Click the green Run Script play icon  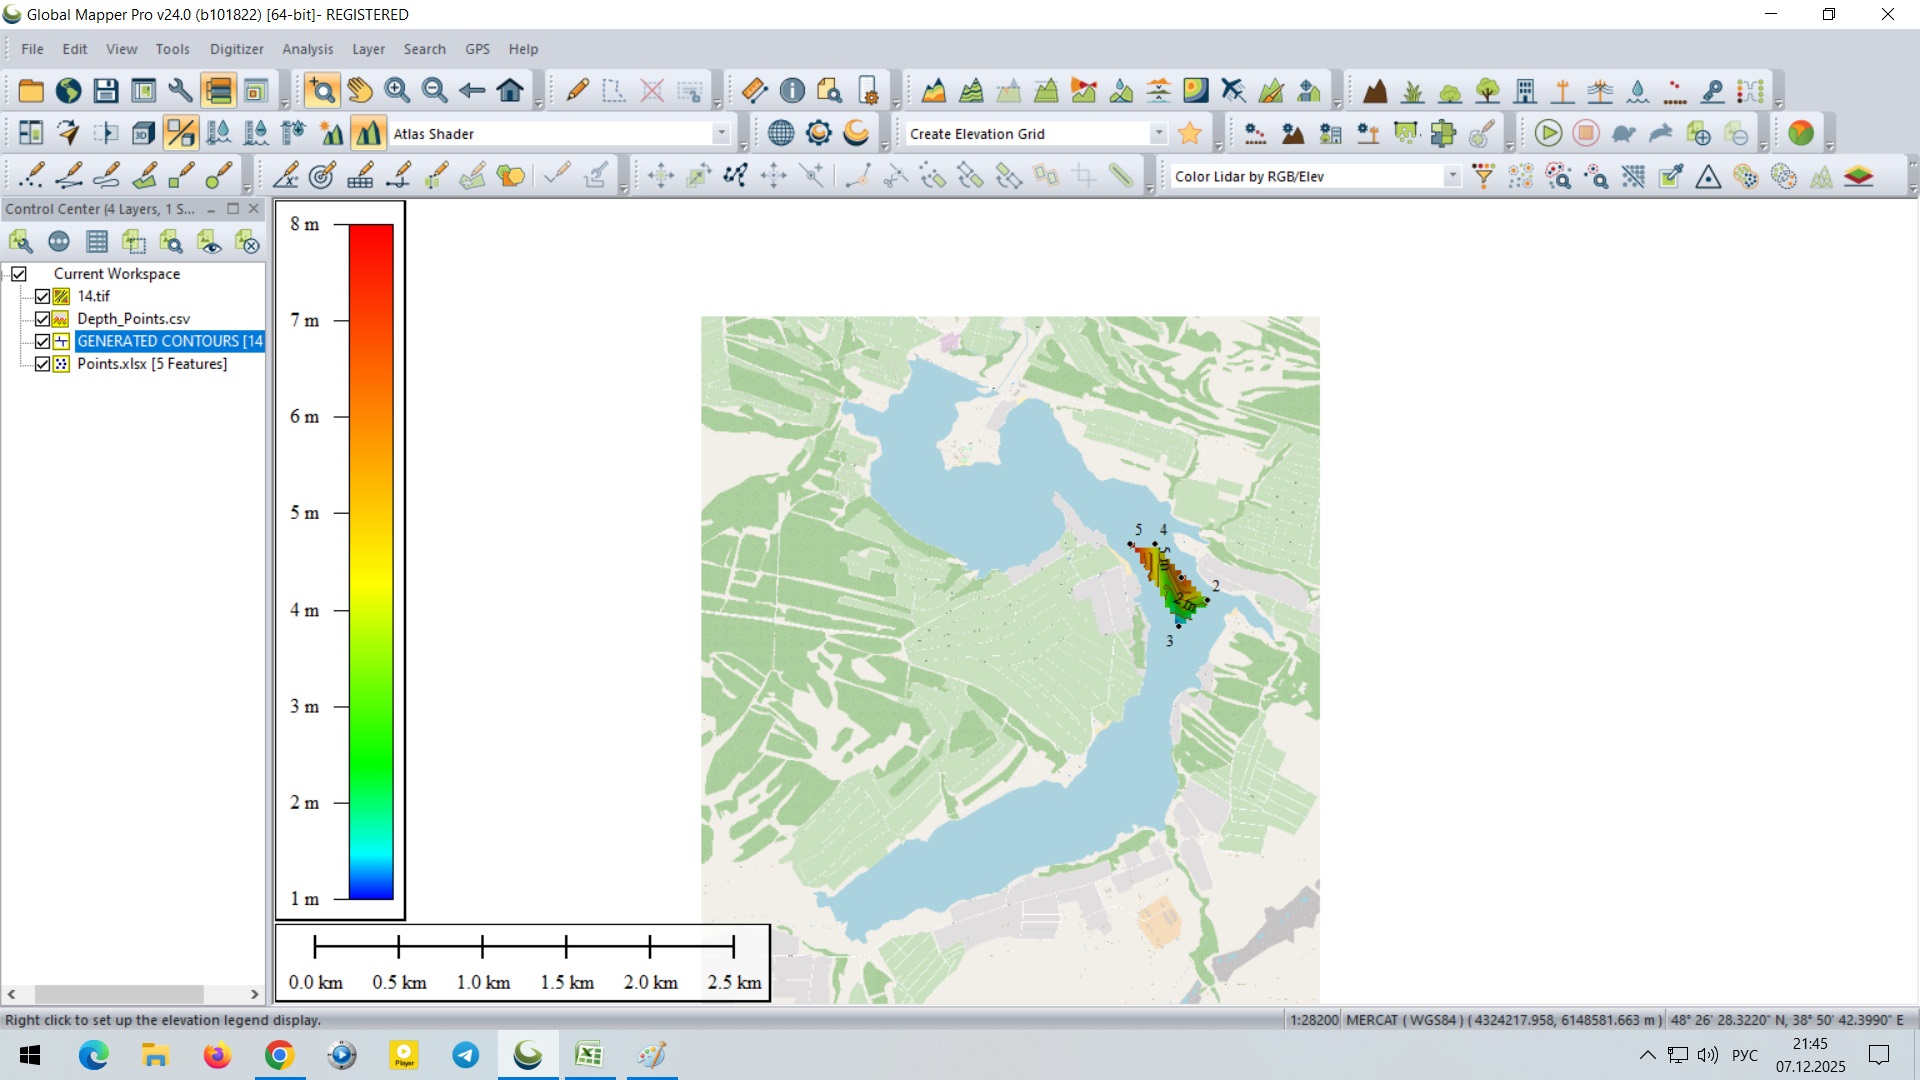coord(1548,133)
